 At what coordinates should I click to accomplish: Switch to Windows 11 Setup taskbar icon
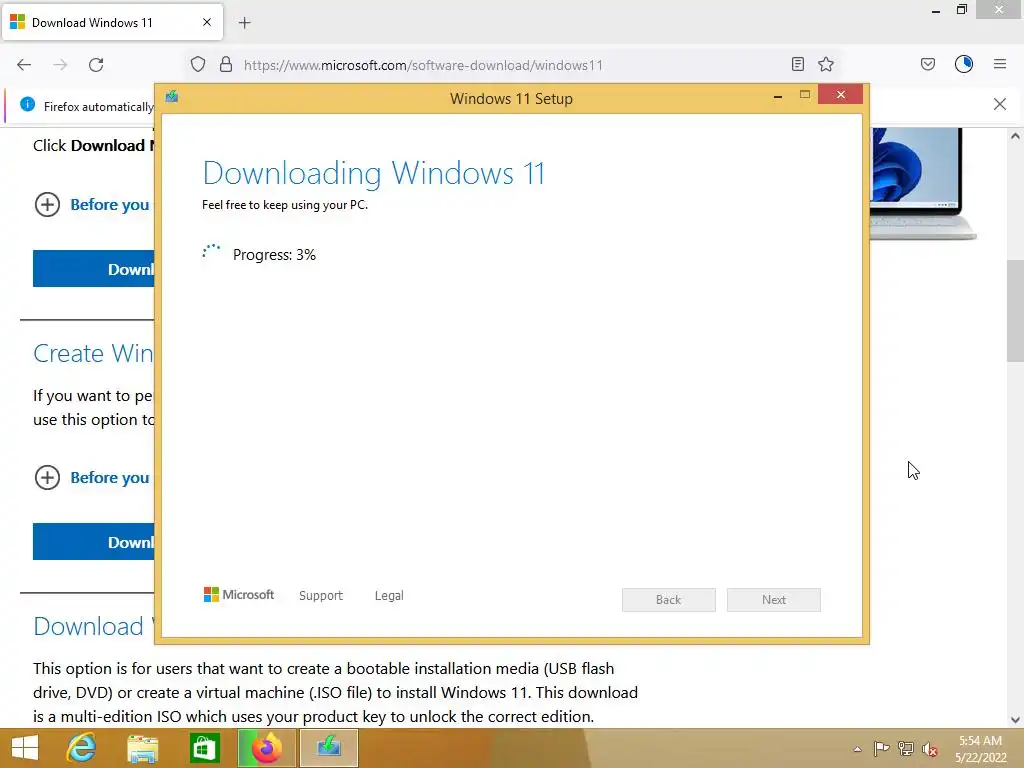pyautogui.click(x=328, y=748)
